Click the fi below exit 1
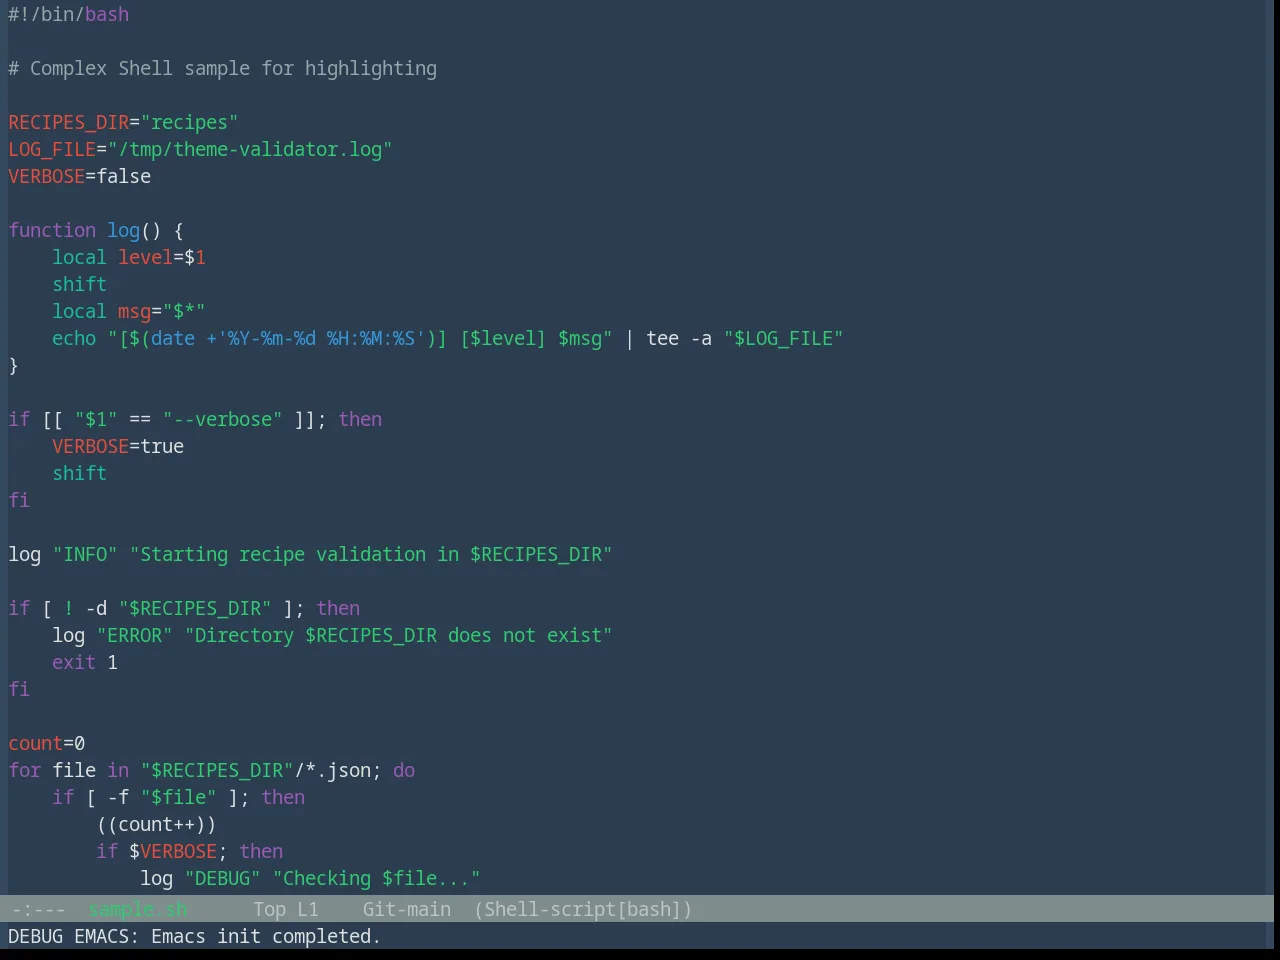Screen dimensions: 1280x960 pos(19,689)
